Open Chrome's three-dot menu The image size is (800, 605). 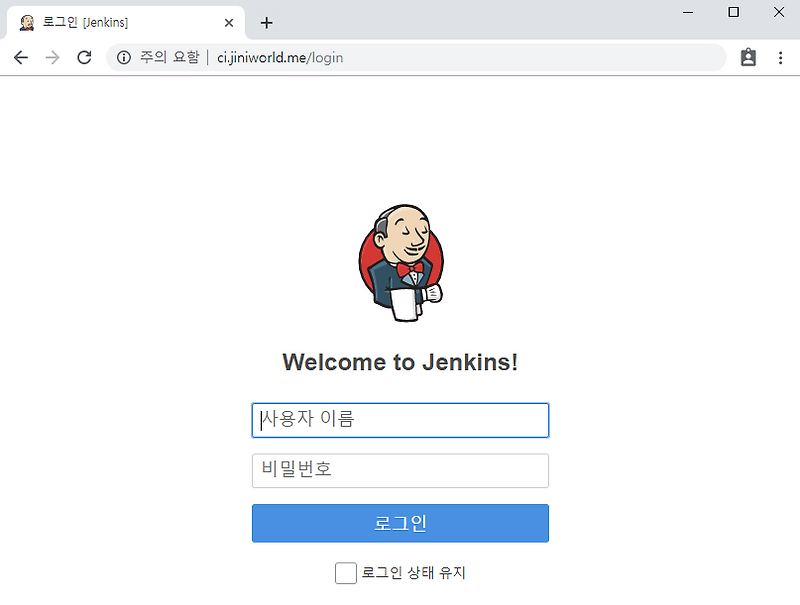[x=780, y=58]
